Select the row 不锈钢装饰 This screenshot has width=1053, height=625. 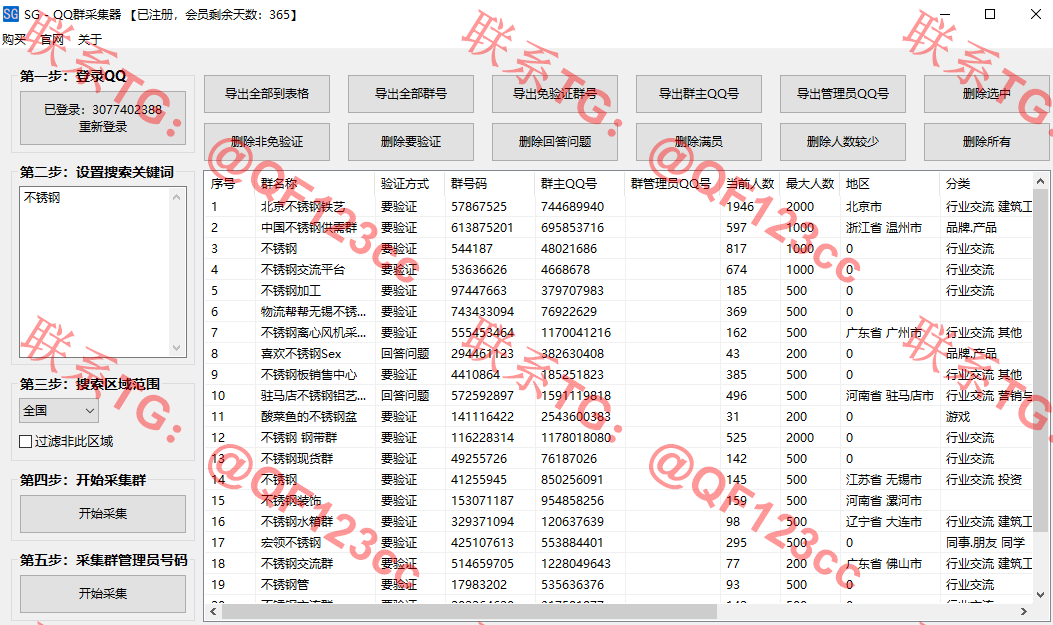[x=619, y=501]
